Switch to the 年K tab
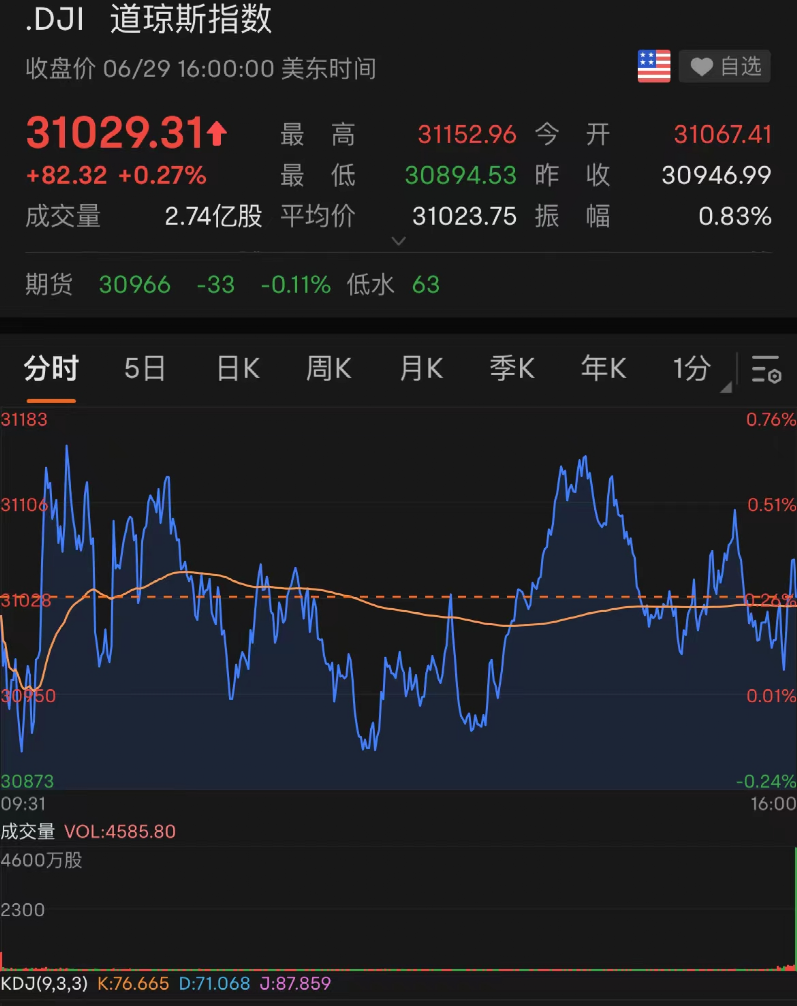797x1006 pixels. coord(603,369)
